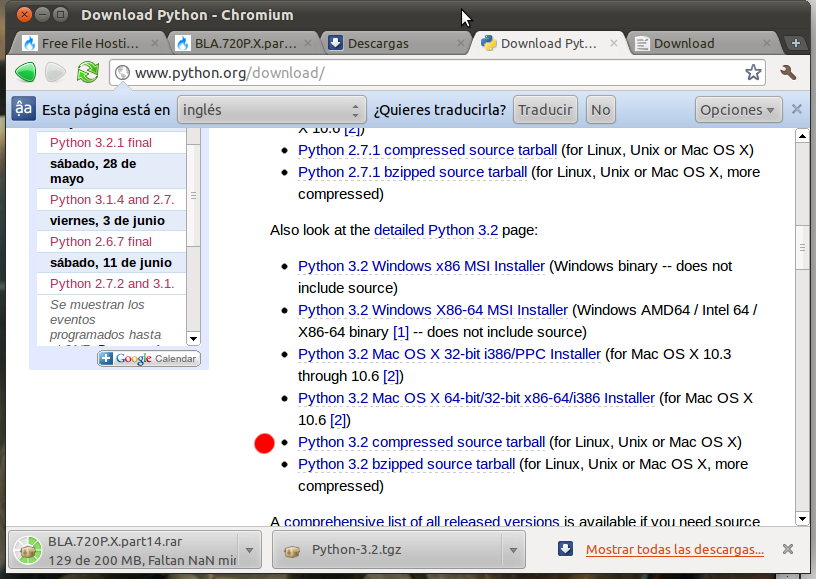Click the www.python.org/download/ address bar
Image resolution: width=816 pixels, height=579 pixels.
pos(437,72)
